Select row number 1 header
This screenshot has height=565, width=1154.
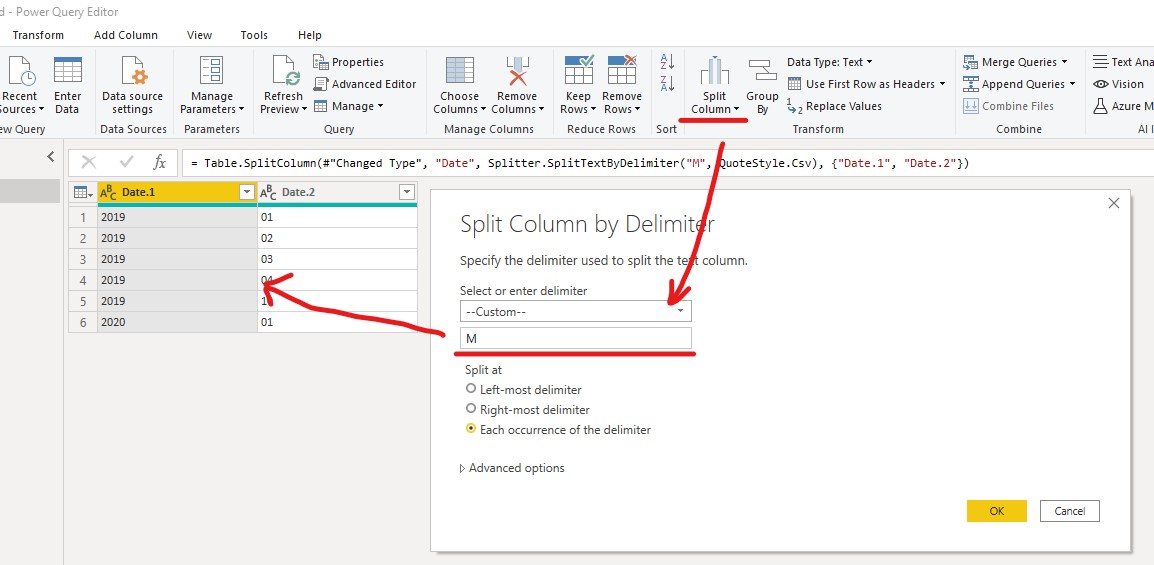[x=83, y=218]
